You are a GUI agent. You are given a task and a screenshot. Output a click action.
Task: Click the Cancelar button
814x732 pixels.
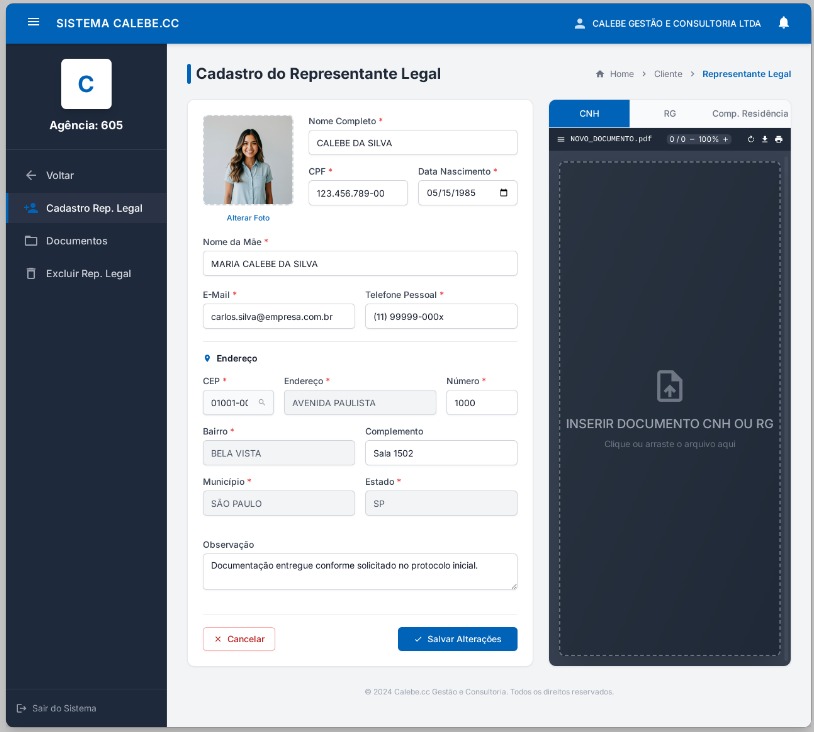[238, 639]
